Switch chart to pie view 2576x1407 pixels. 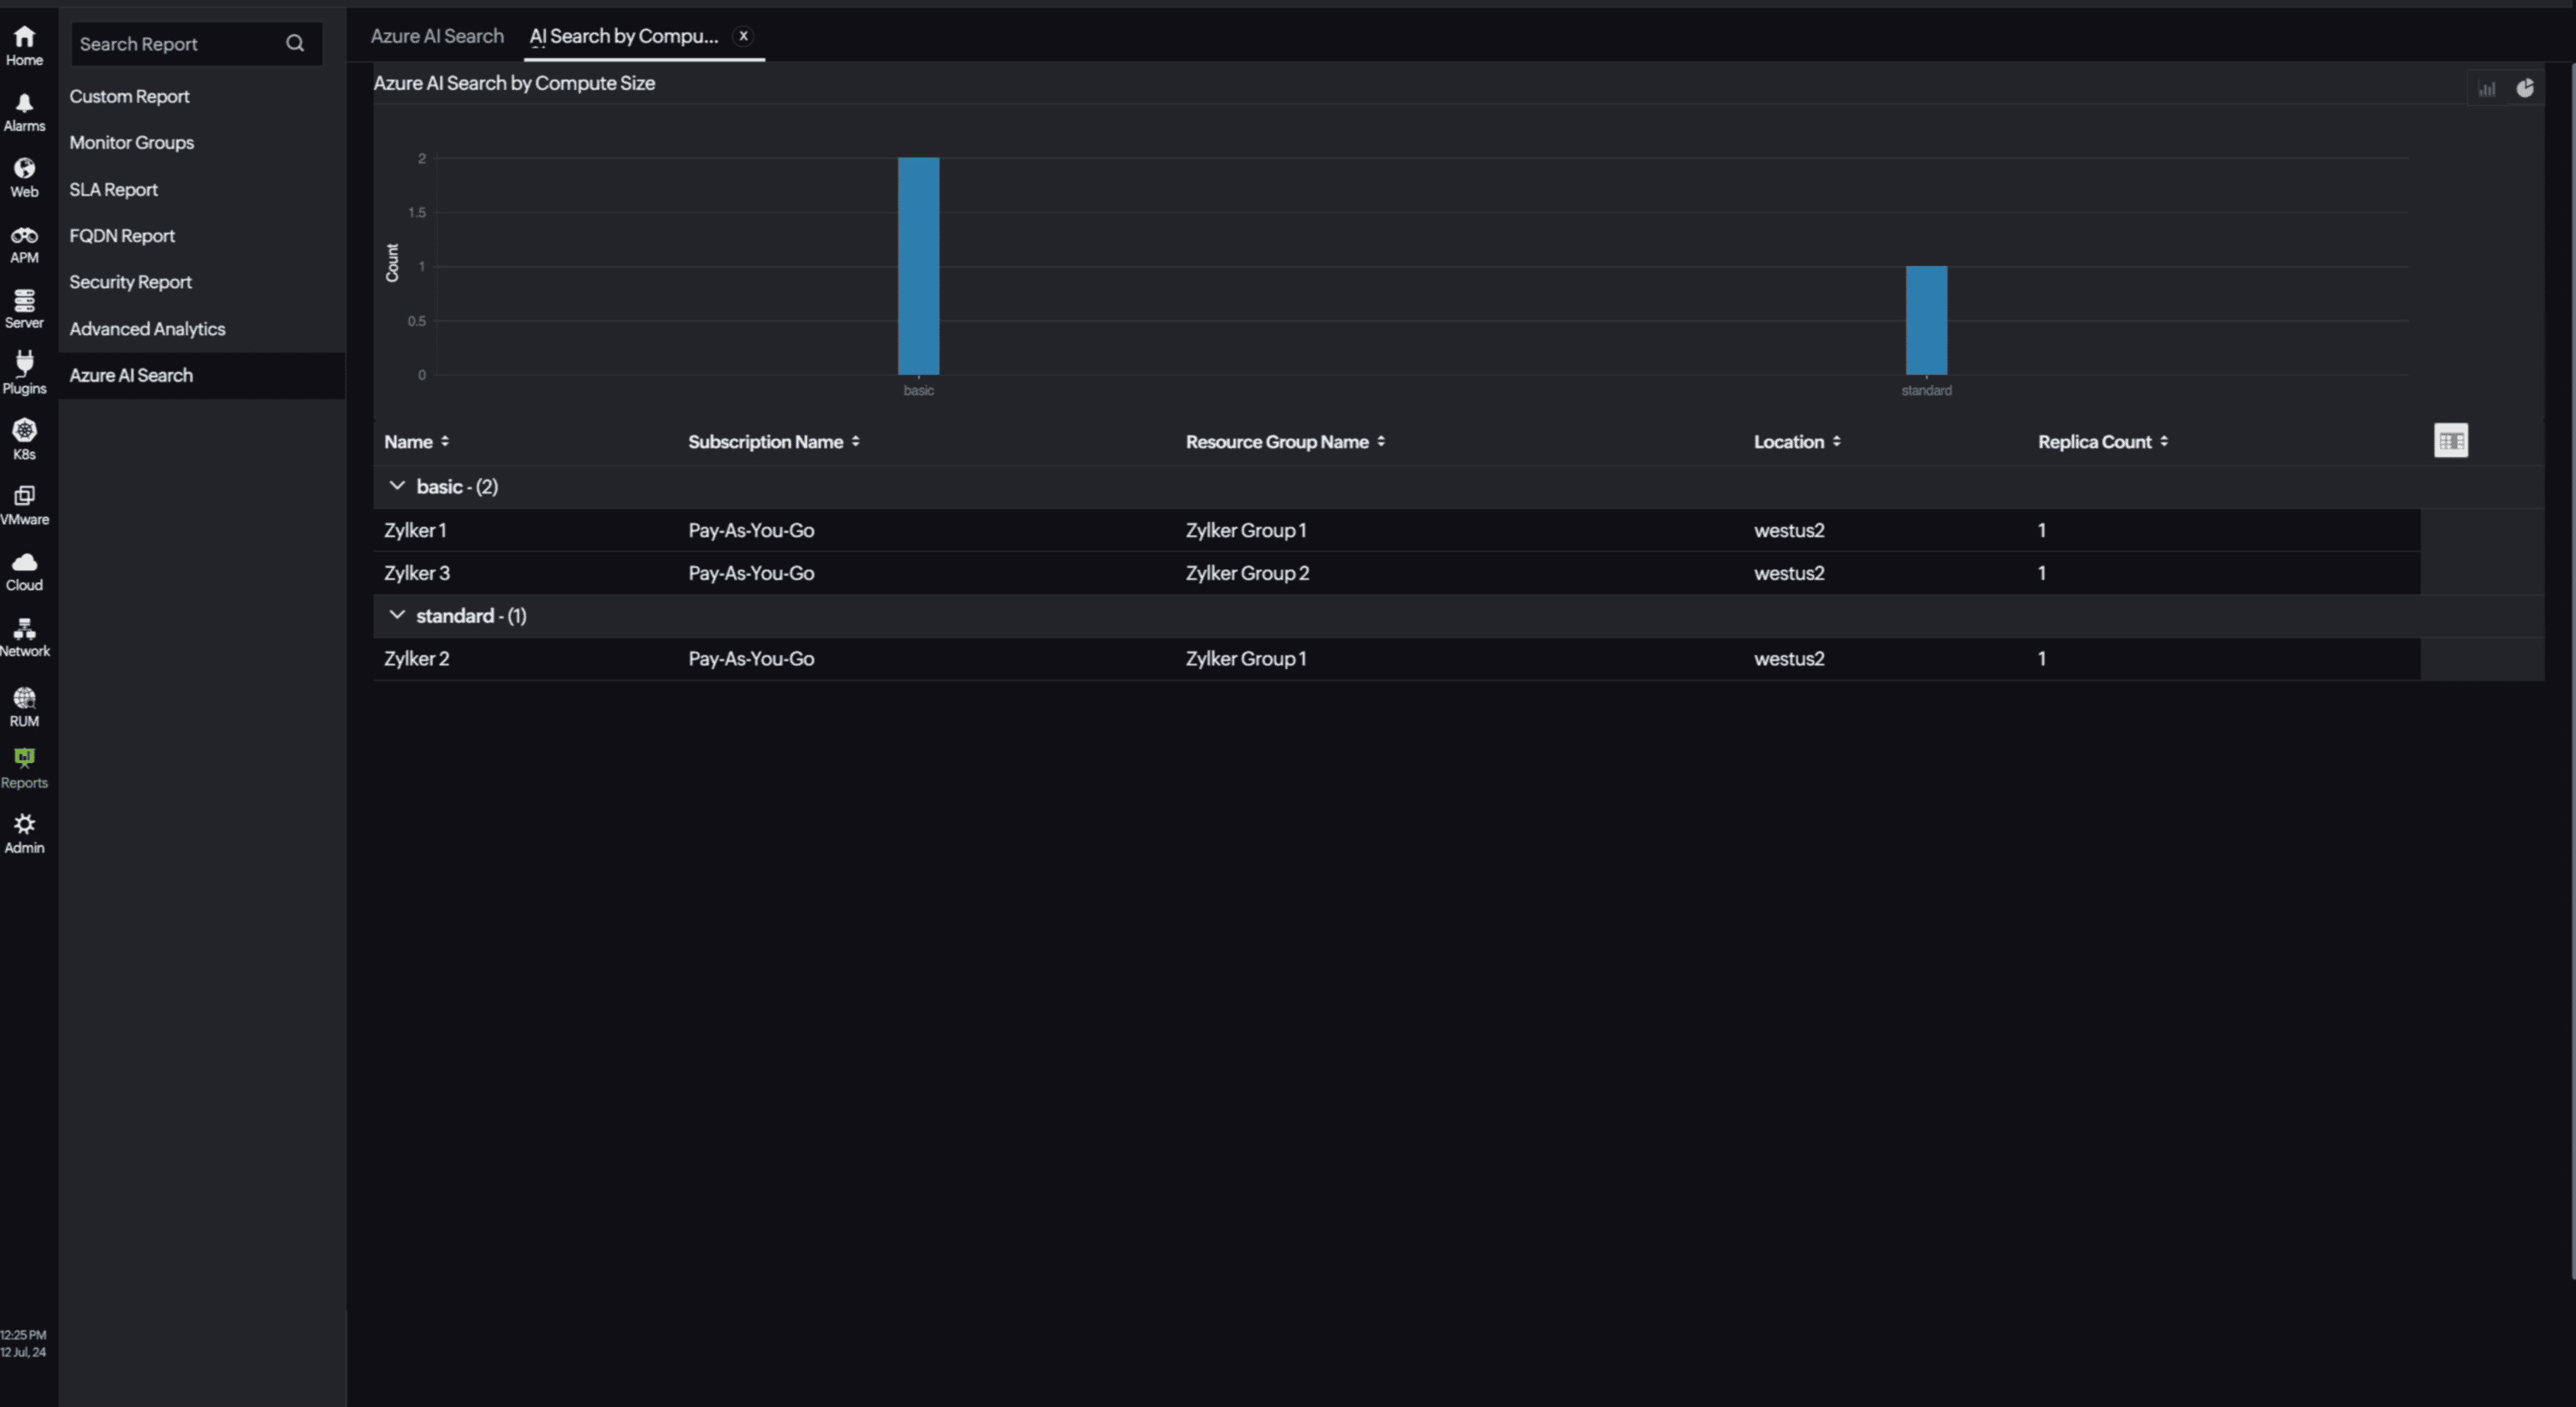(2526, 88)
